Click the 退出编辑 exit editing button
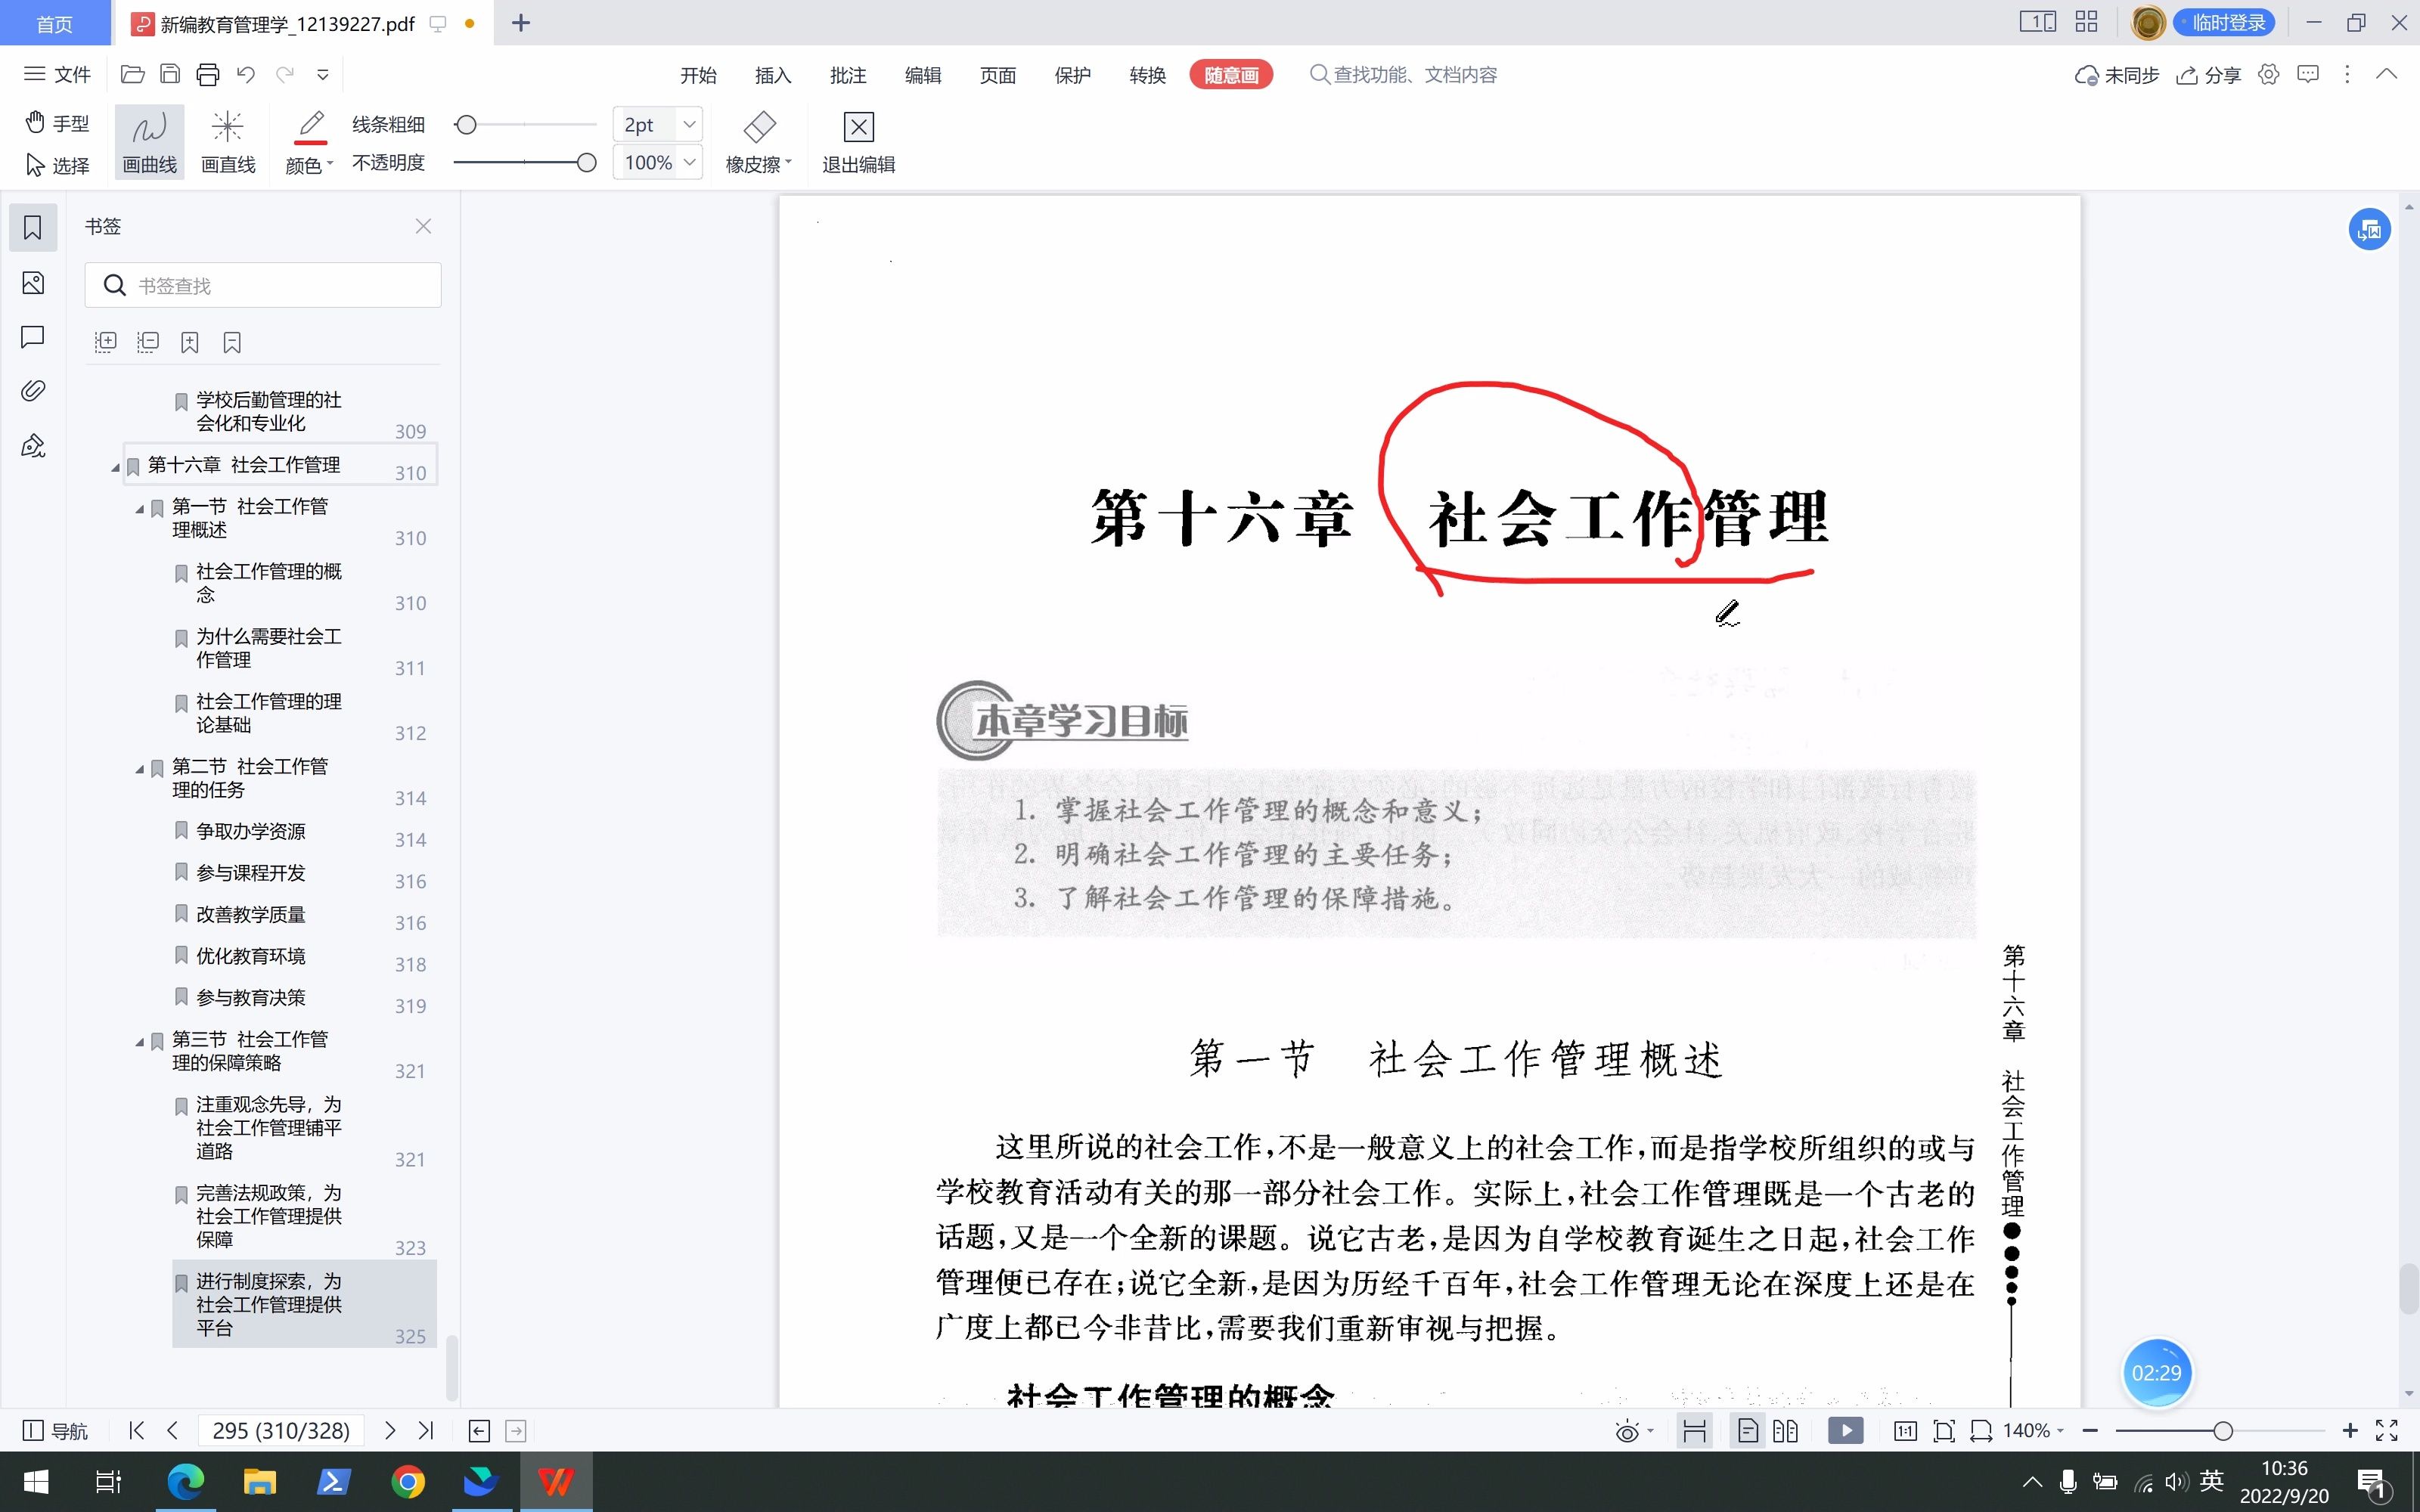The width and height of the screenshot is (2420, 1512). click(x=857, y=140)
